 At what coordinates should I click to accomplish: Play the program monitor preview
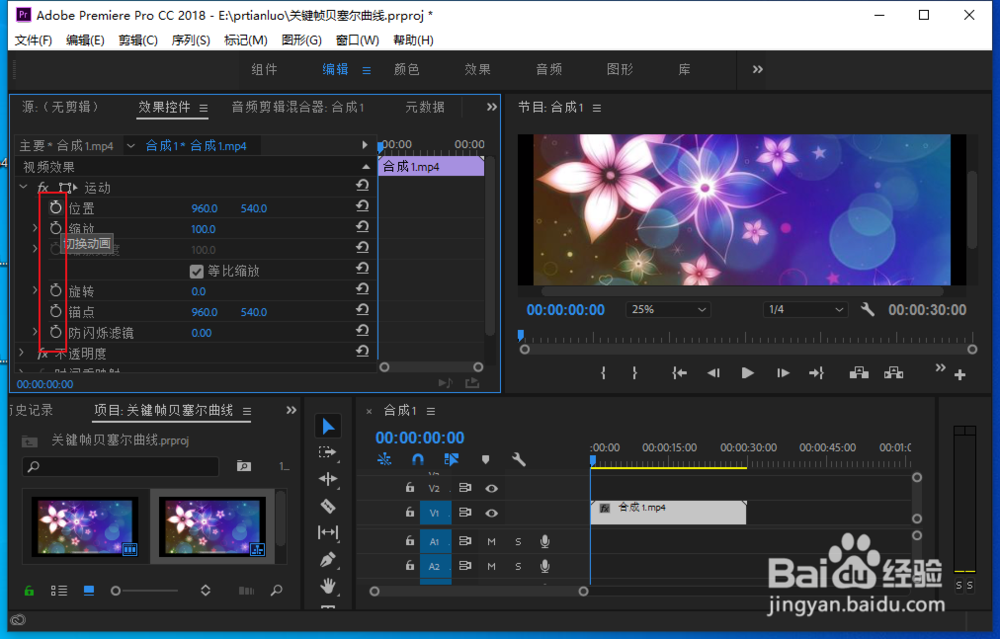[747, 373]
